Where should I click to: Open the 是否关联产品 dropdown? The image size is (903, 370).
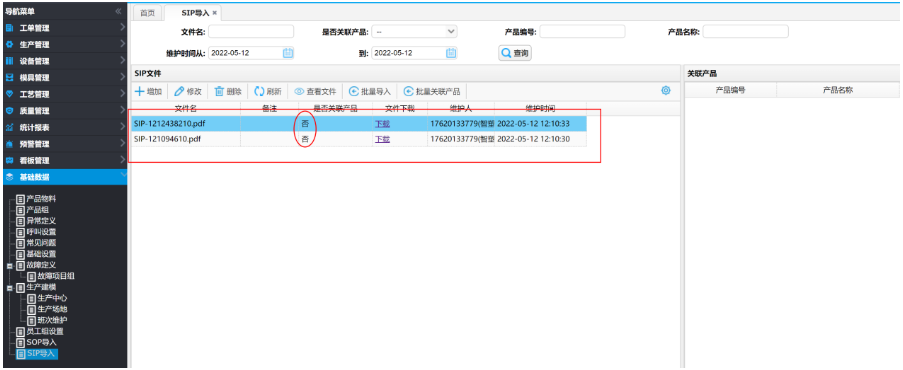click(414, 32)
